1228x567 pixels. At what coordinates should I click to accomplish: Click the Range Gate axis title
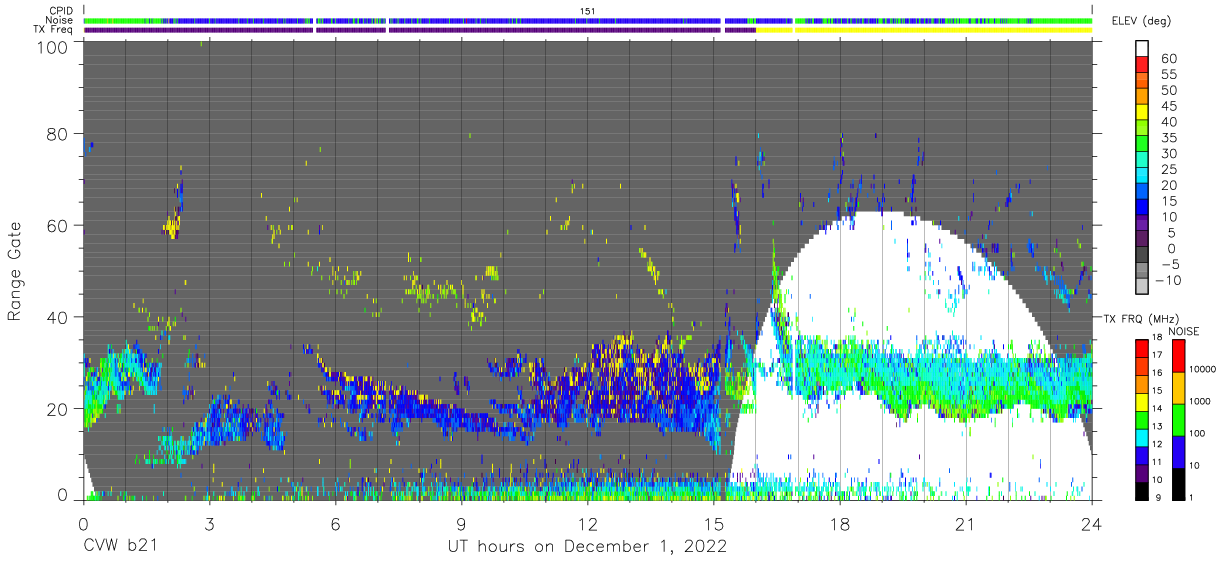tap(15, 270)
